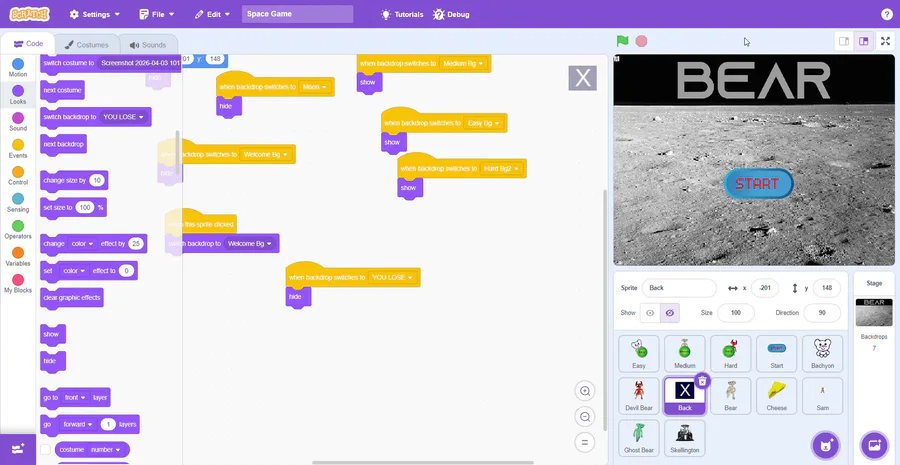Viewport: 900px width, 465px height.
Task: Set sprite visibility to shown
Action: coord(650,313)
